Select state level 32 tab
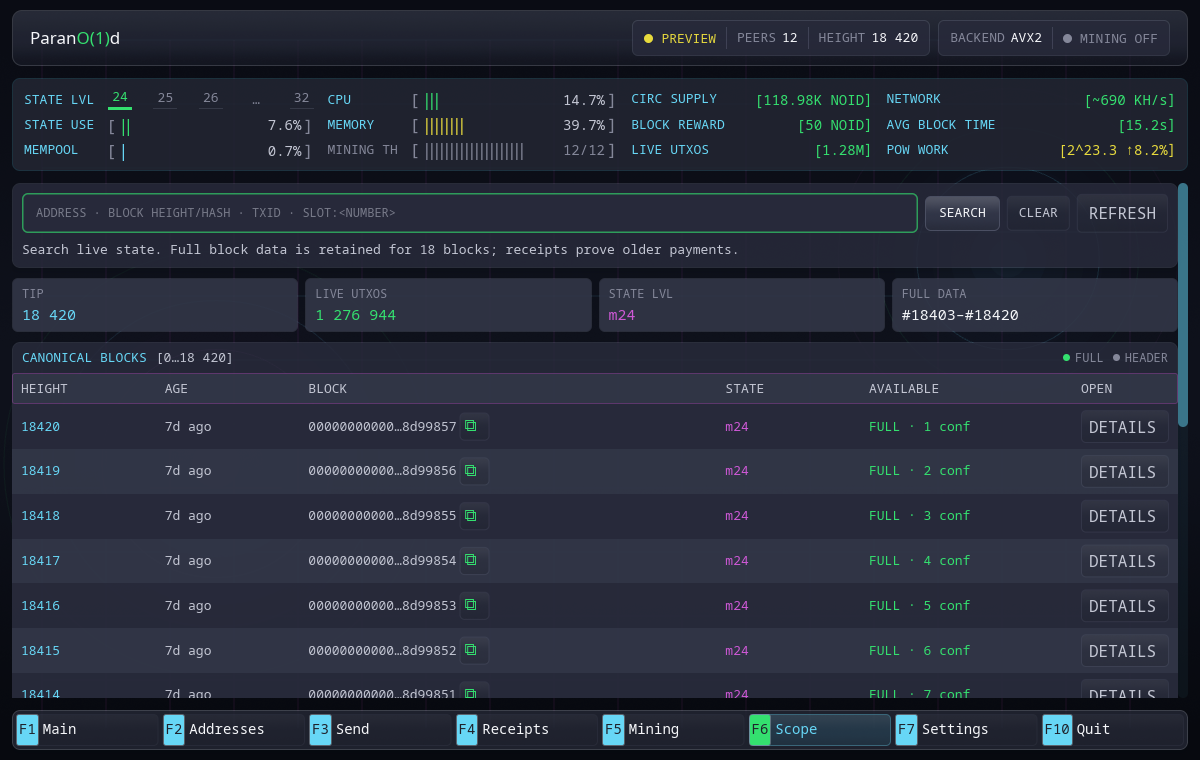This screenshot has height=760, width=1200. click(x=301, y=98)
